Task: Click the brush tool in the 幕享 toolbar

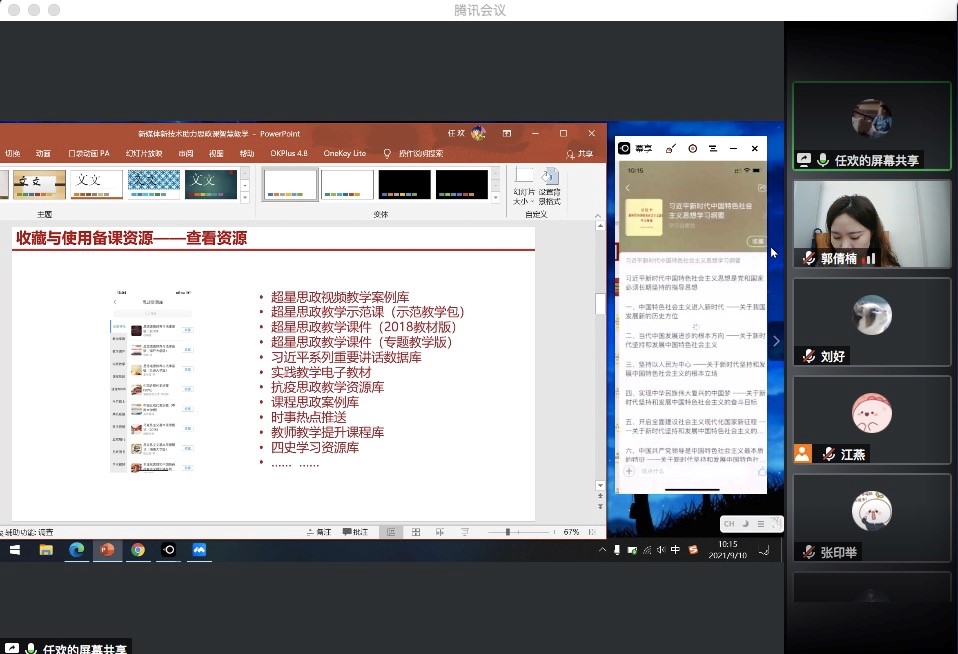Action: [x=671, y=148]
